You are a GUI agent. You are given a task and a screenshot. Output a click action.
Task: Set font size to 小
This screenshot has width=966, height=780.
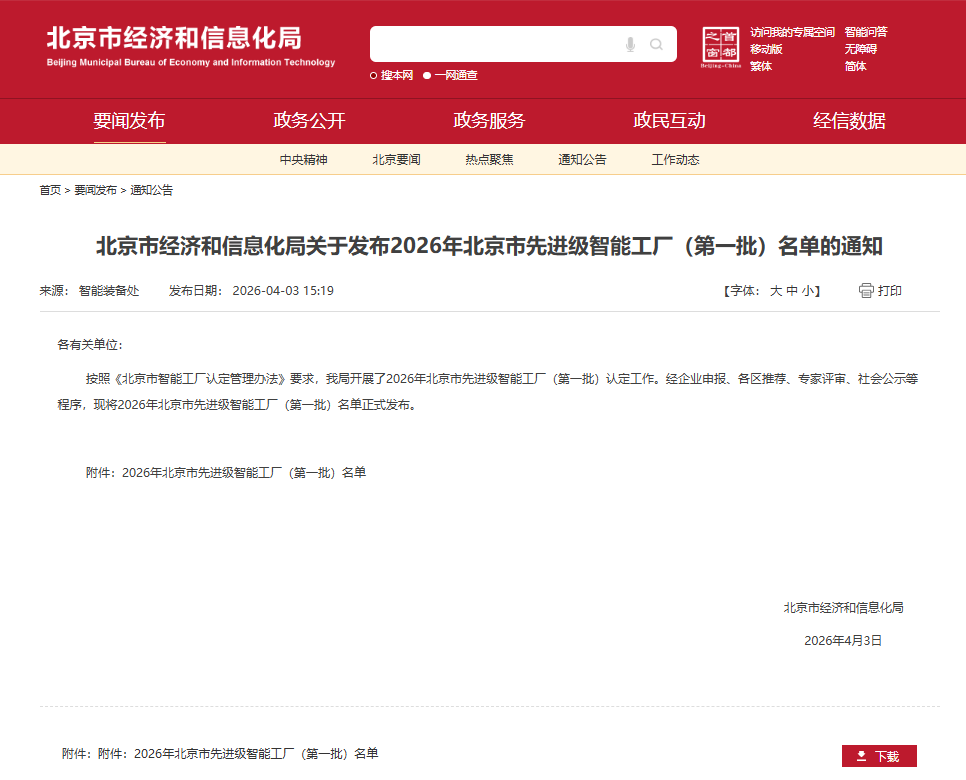(808, 291)
